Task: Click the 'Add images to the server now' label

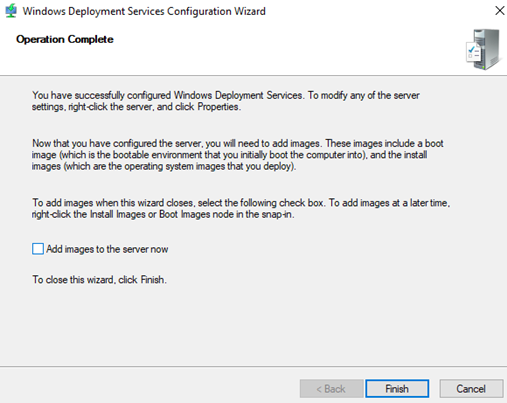Action: coord(107,249)
